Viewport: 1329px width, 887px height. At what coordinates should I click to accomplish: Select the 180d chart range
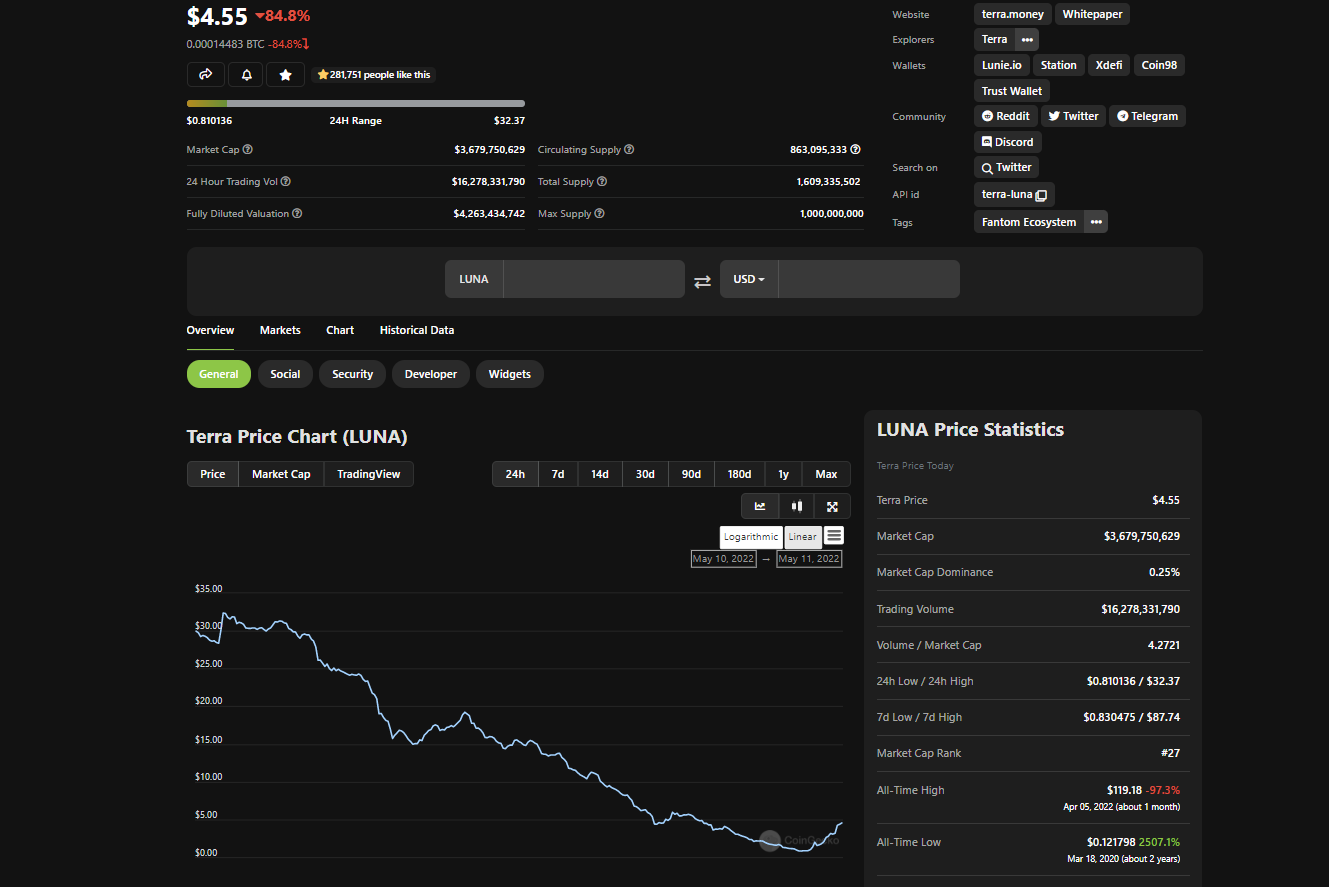pos(740,474)
